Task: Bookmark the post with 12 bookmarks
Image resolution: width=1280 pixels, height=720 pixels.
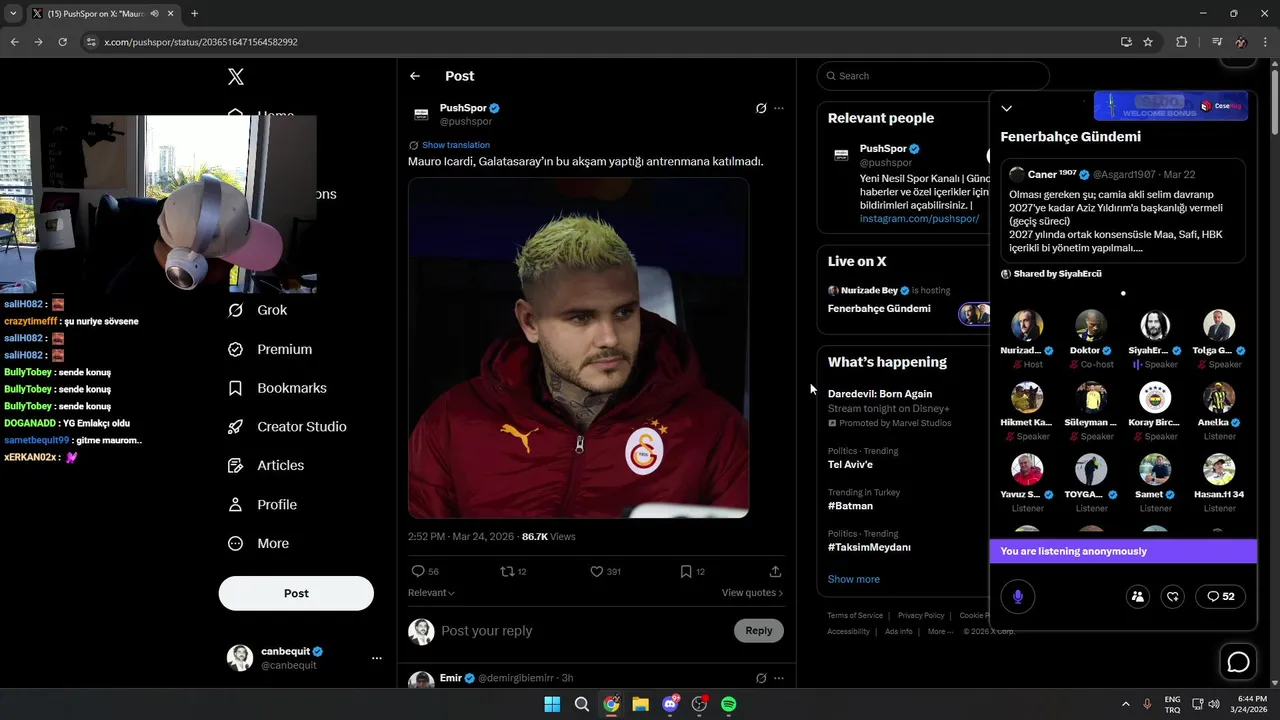Action: (x=686, y=571)
